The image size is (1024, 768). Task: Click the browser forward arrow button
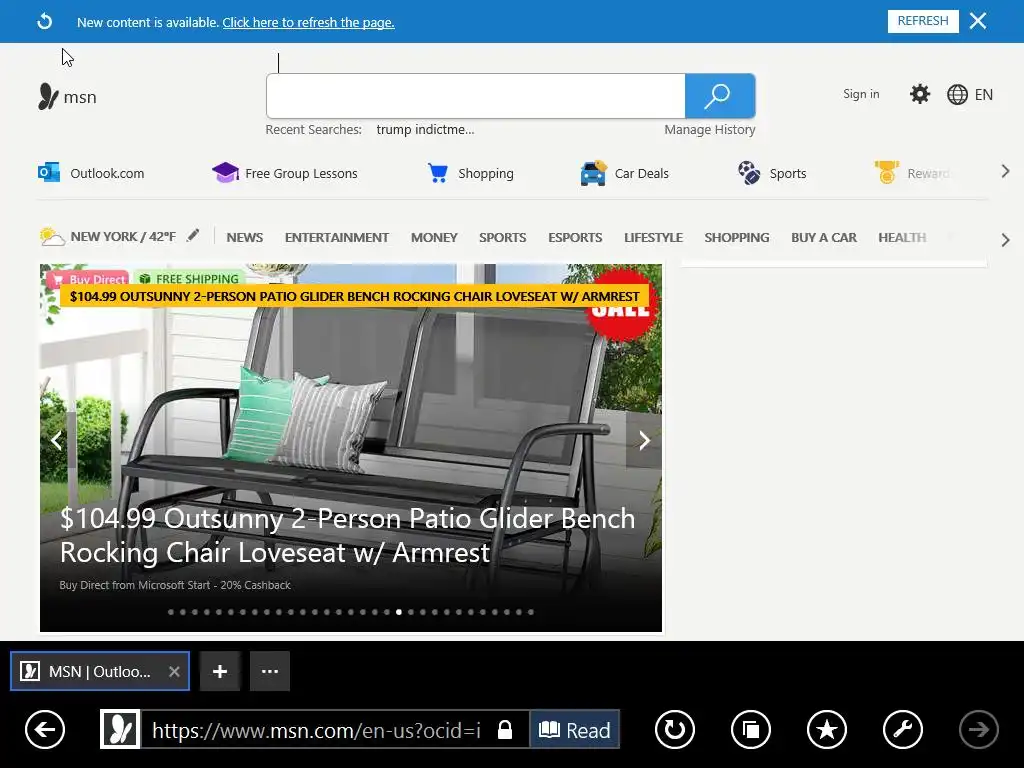[978, 729]
